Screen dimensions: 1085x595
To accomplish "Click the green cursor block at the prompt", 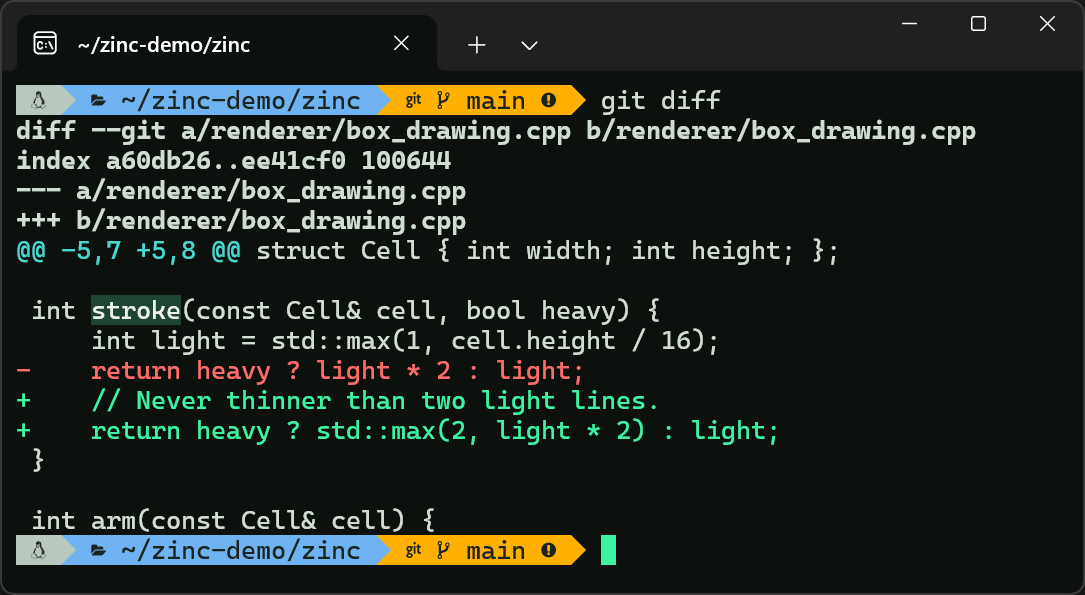I will [608, 550].
